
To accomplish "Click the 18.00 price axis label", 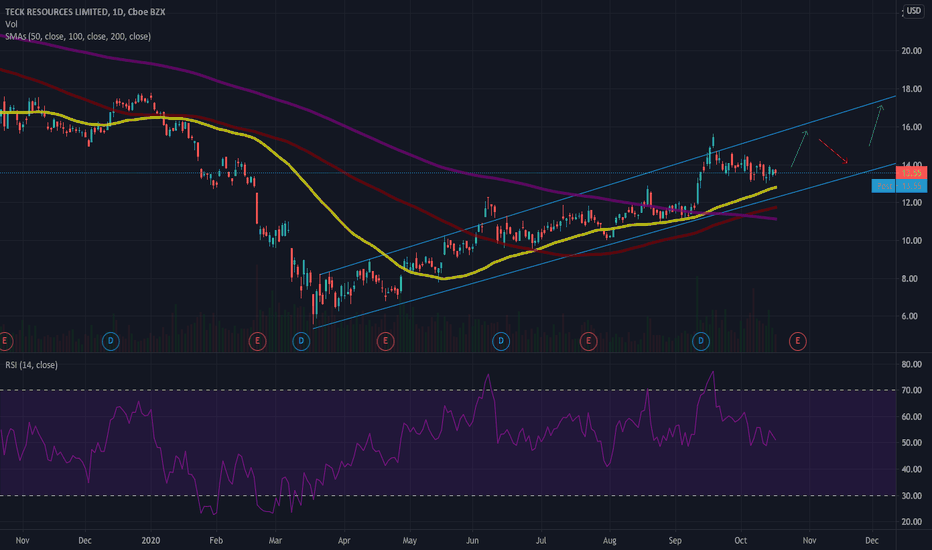I will tap(911, 89).
